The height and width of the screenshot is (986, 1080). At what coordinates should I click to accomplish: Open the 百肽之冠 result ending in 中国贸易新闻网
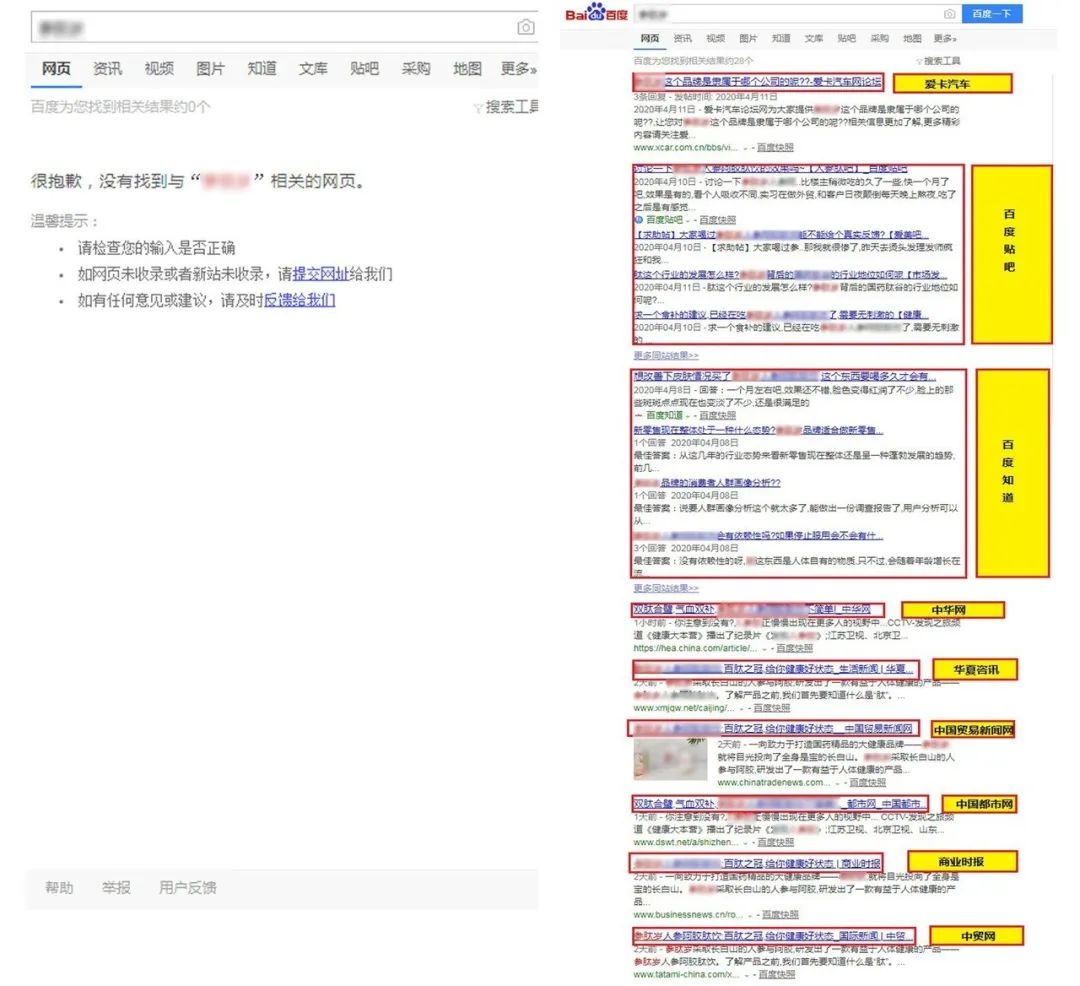tap(774, 728)
